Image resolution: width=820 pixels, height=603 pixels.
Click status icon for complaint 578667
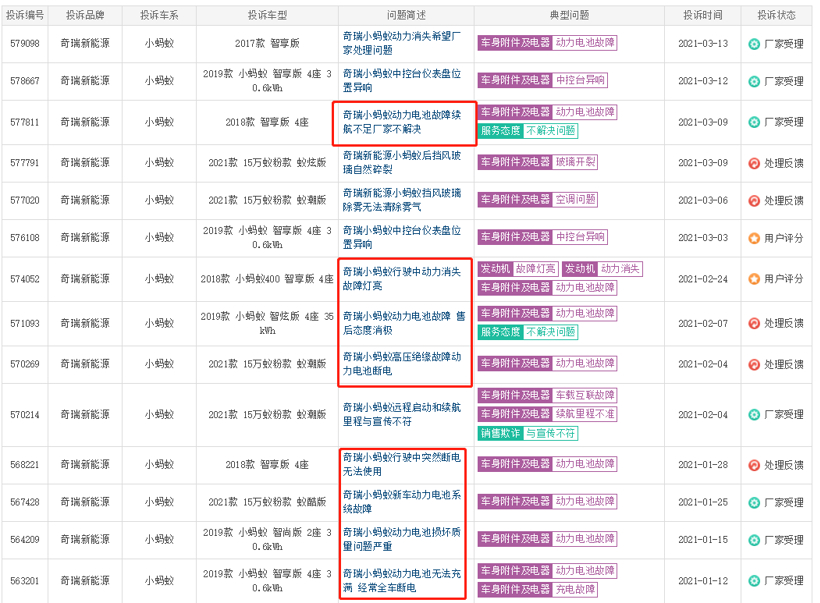754,81
